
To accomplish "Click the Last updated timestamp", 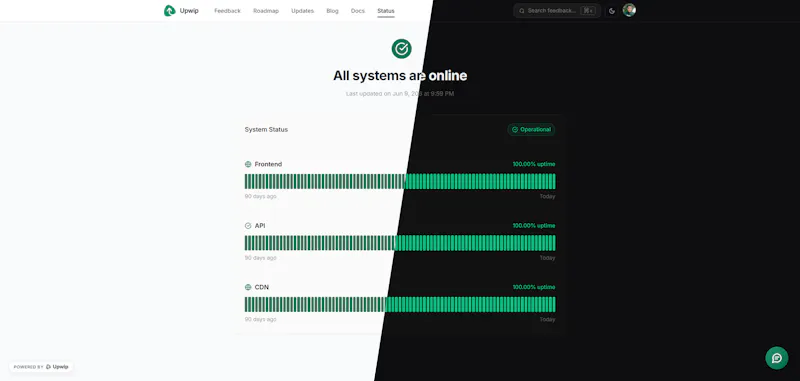I will [400, 94].
